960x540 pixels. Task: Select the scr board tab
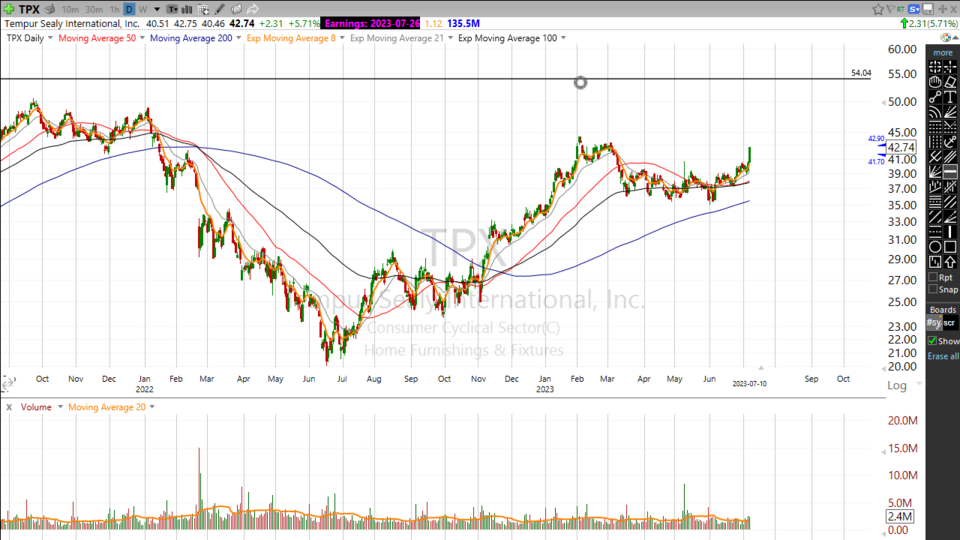pos(949,323)
